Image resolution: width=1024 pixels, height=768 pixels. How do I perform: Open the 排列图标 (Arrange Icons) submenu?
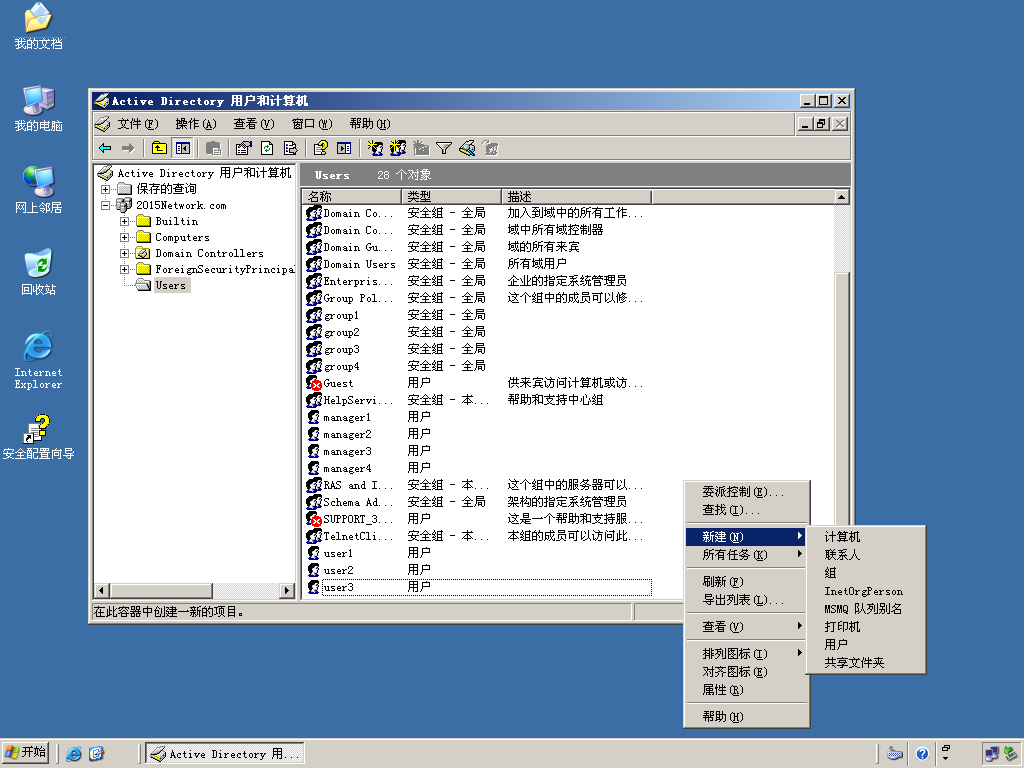pos(746,654)
